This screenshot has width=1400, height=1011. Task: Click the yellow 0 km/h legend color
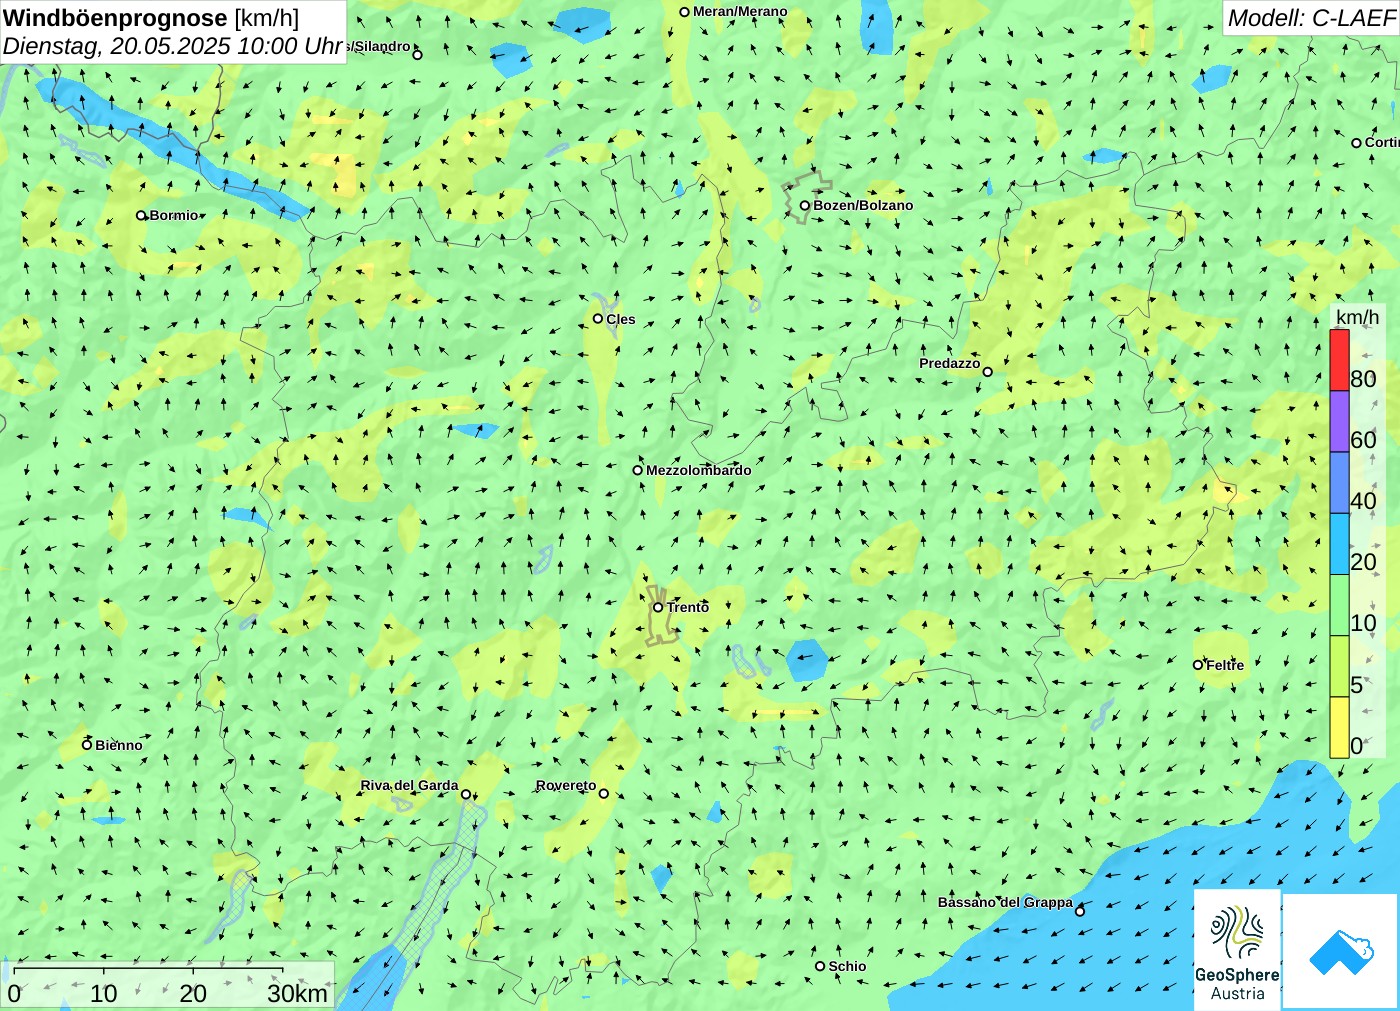(x=1339, y=728)
